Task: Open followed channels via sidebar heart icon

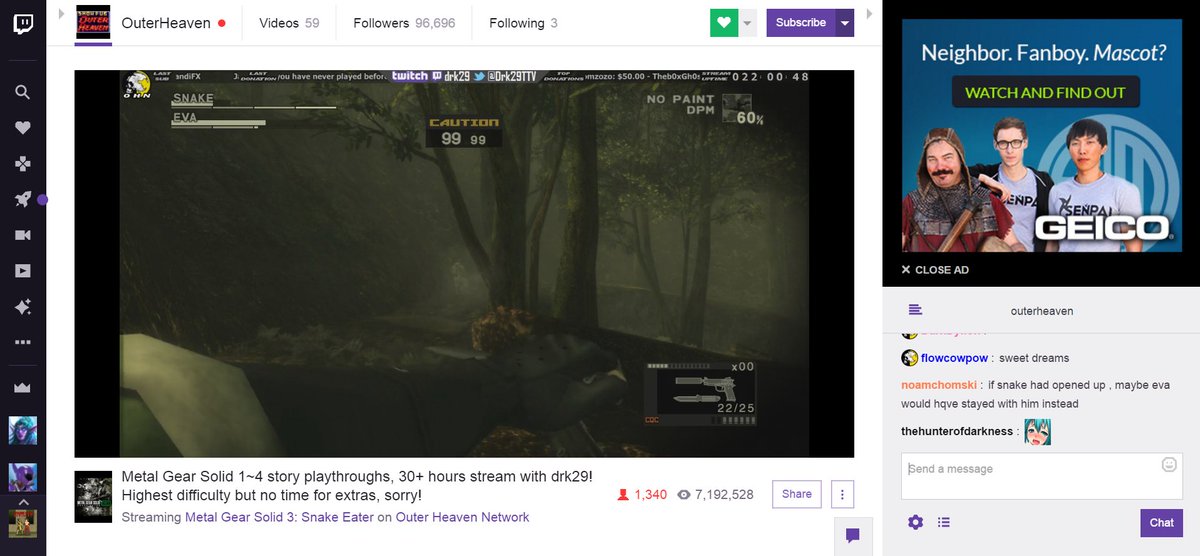Action: [x=22, y=128]
